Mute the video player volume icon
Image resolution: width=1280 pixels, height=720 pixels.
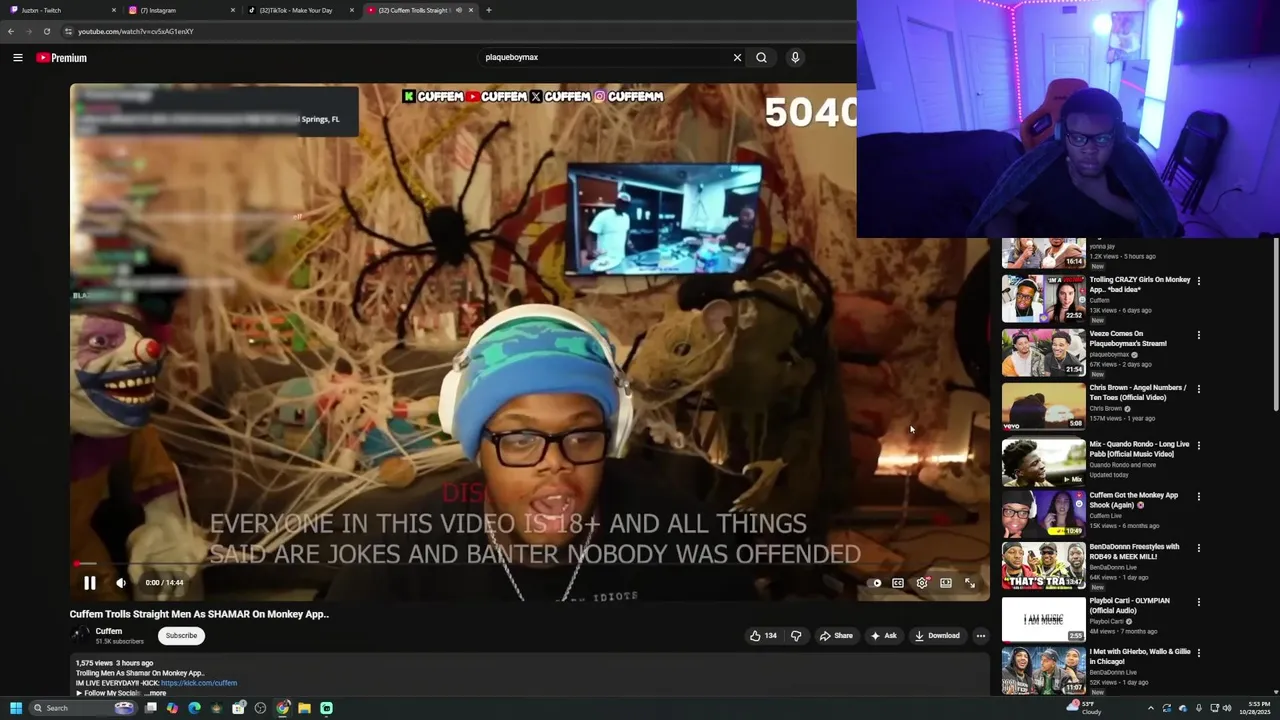(x=121, y=583)
